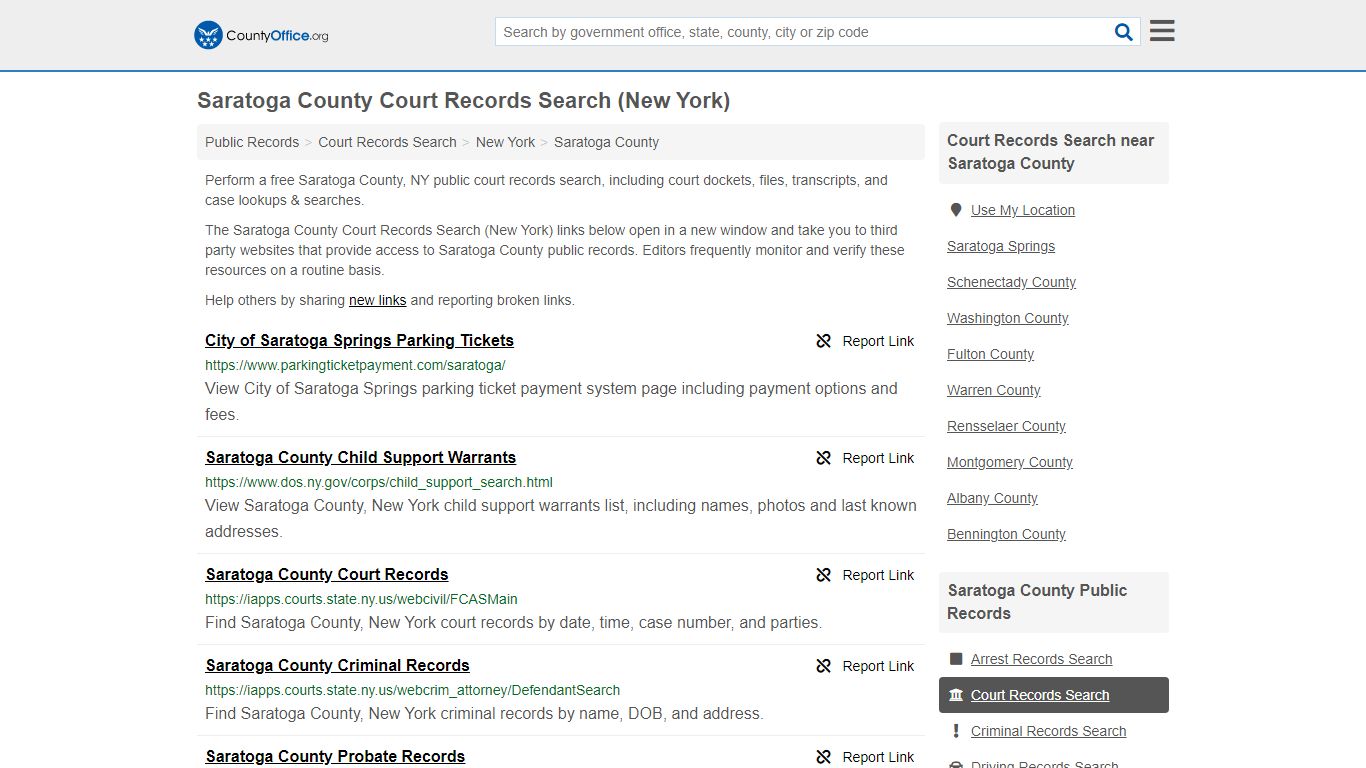The width and height of the screenshot is (1366, 768).
Task: Open Saratoga County Criminal Records link
Action: [337, 665]
